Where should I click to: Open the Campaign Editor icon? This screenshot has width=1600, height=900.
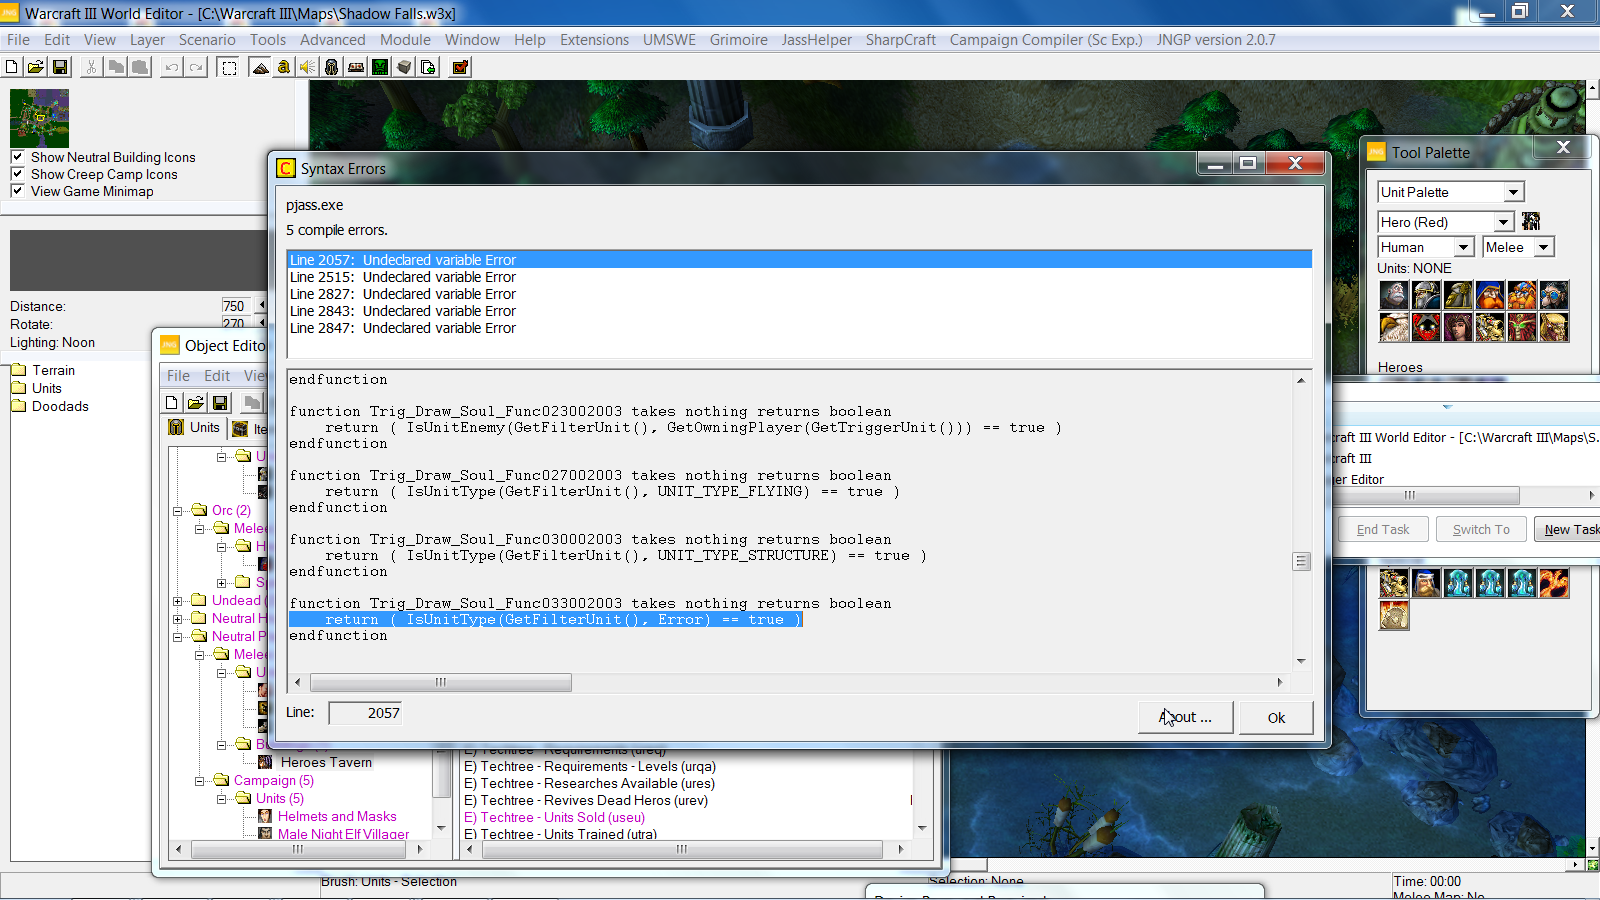coord(356,67)
